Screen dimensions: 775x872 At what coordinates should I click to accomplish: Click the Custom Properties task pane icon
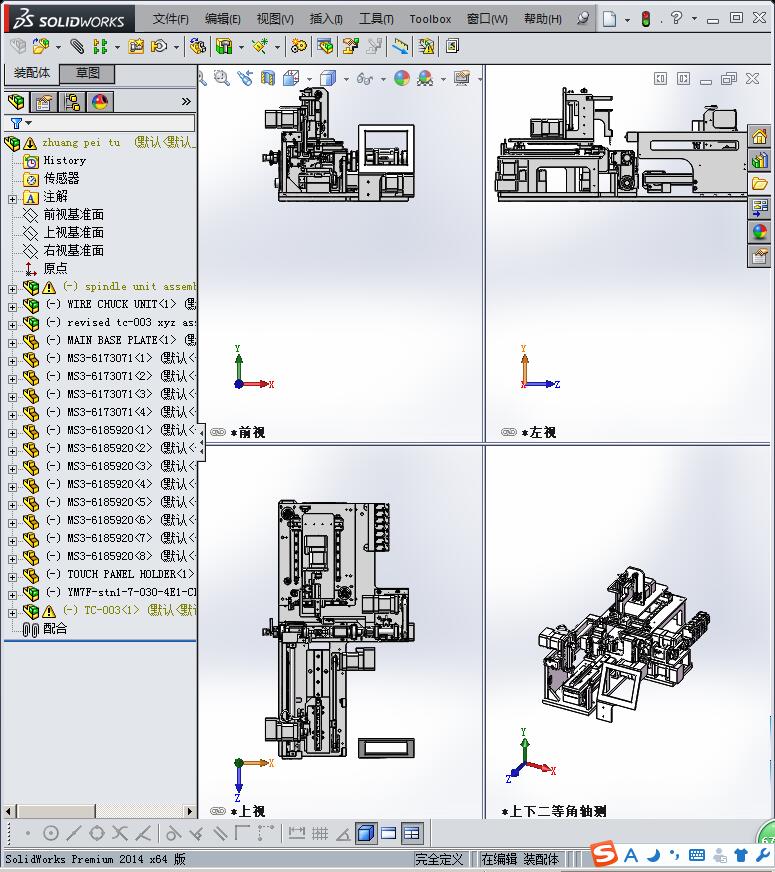(760, 256)
